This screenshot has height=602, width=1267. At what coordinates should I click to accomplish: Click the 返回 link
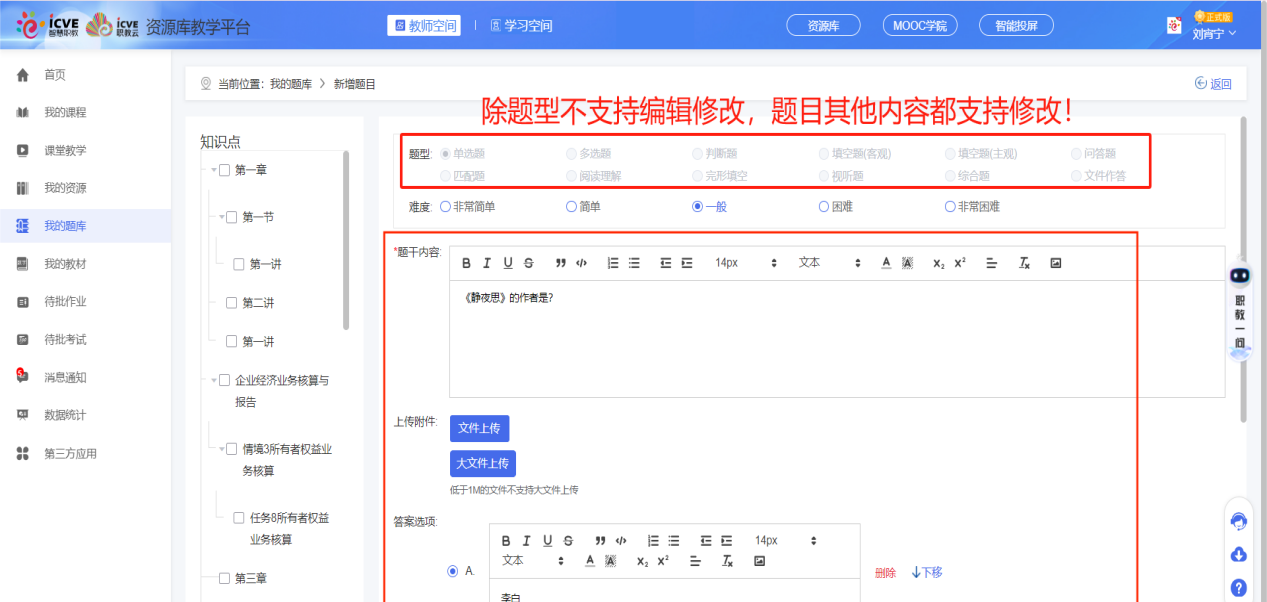1213,84
